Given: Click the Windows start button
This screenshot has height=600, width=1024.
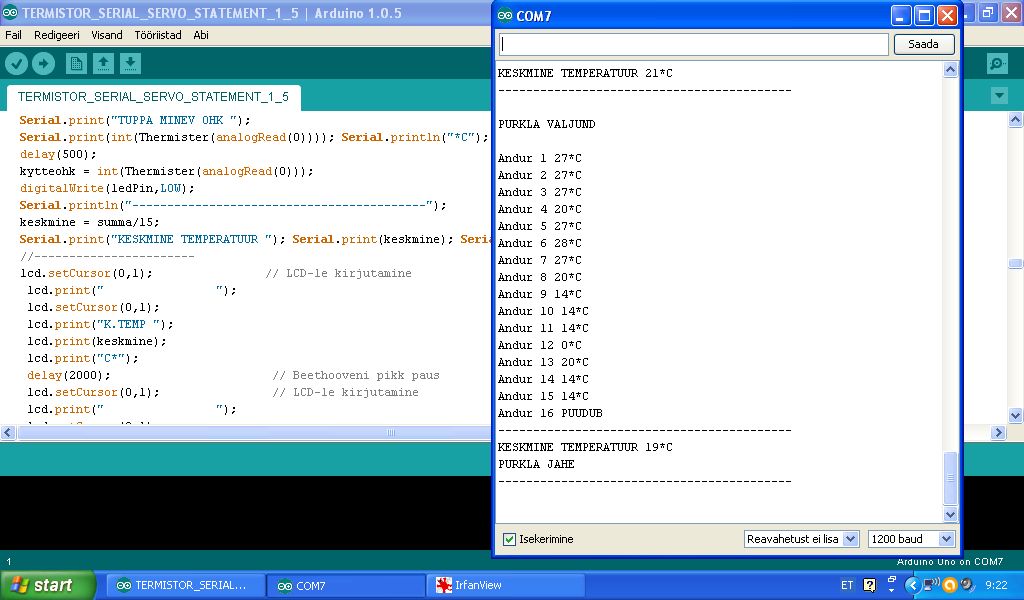Looking at the screenshot, I should pos(47,585).
